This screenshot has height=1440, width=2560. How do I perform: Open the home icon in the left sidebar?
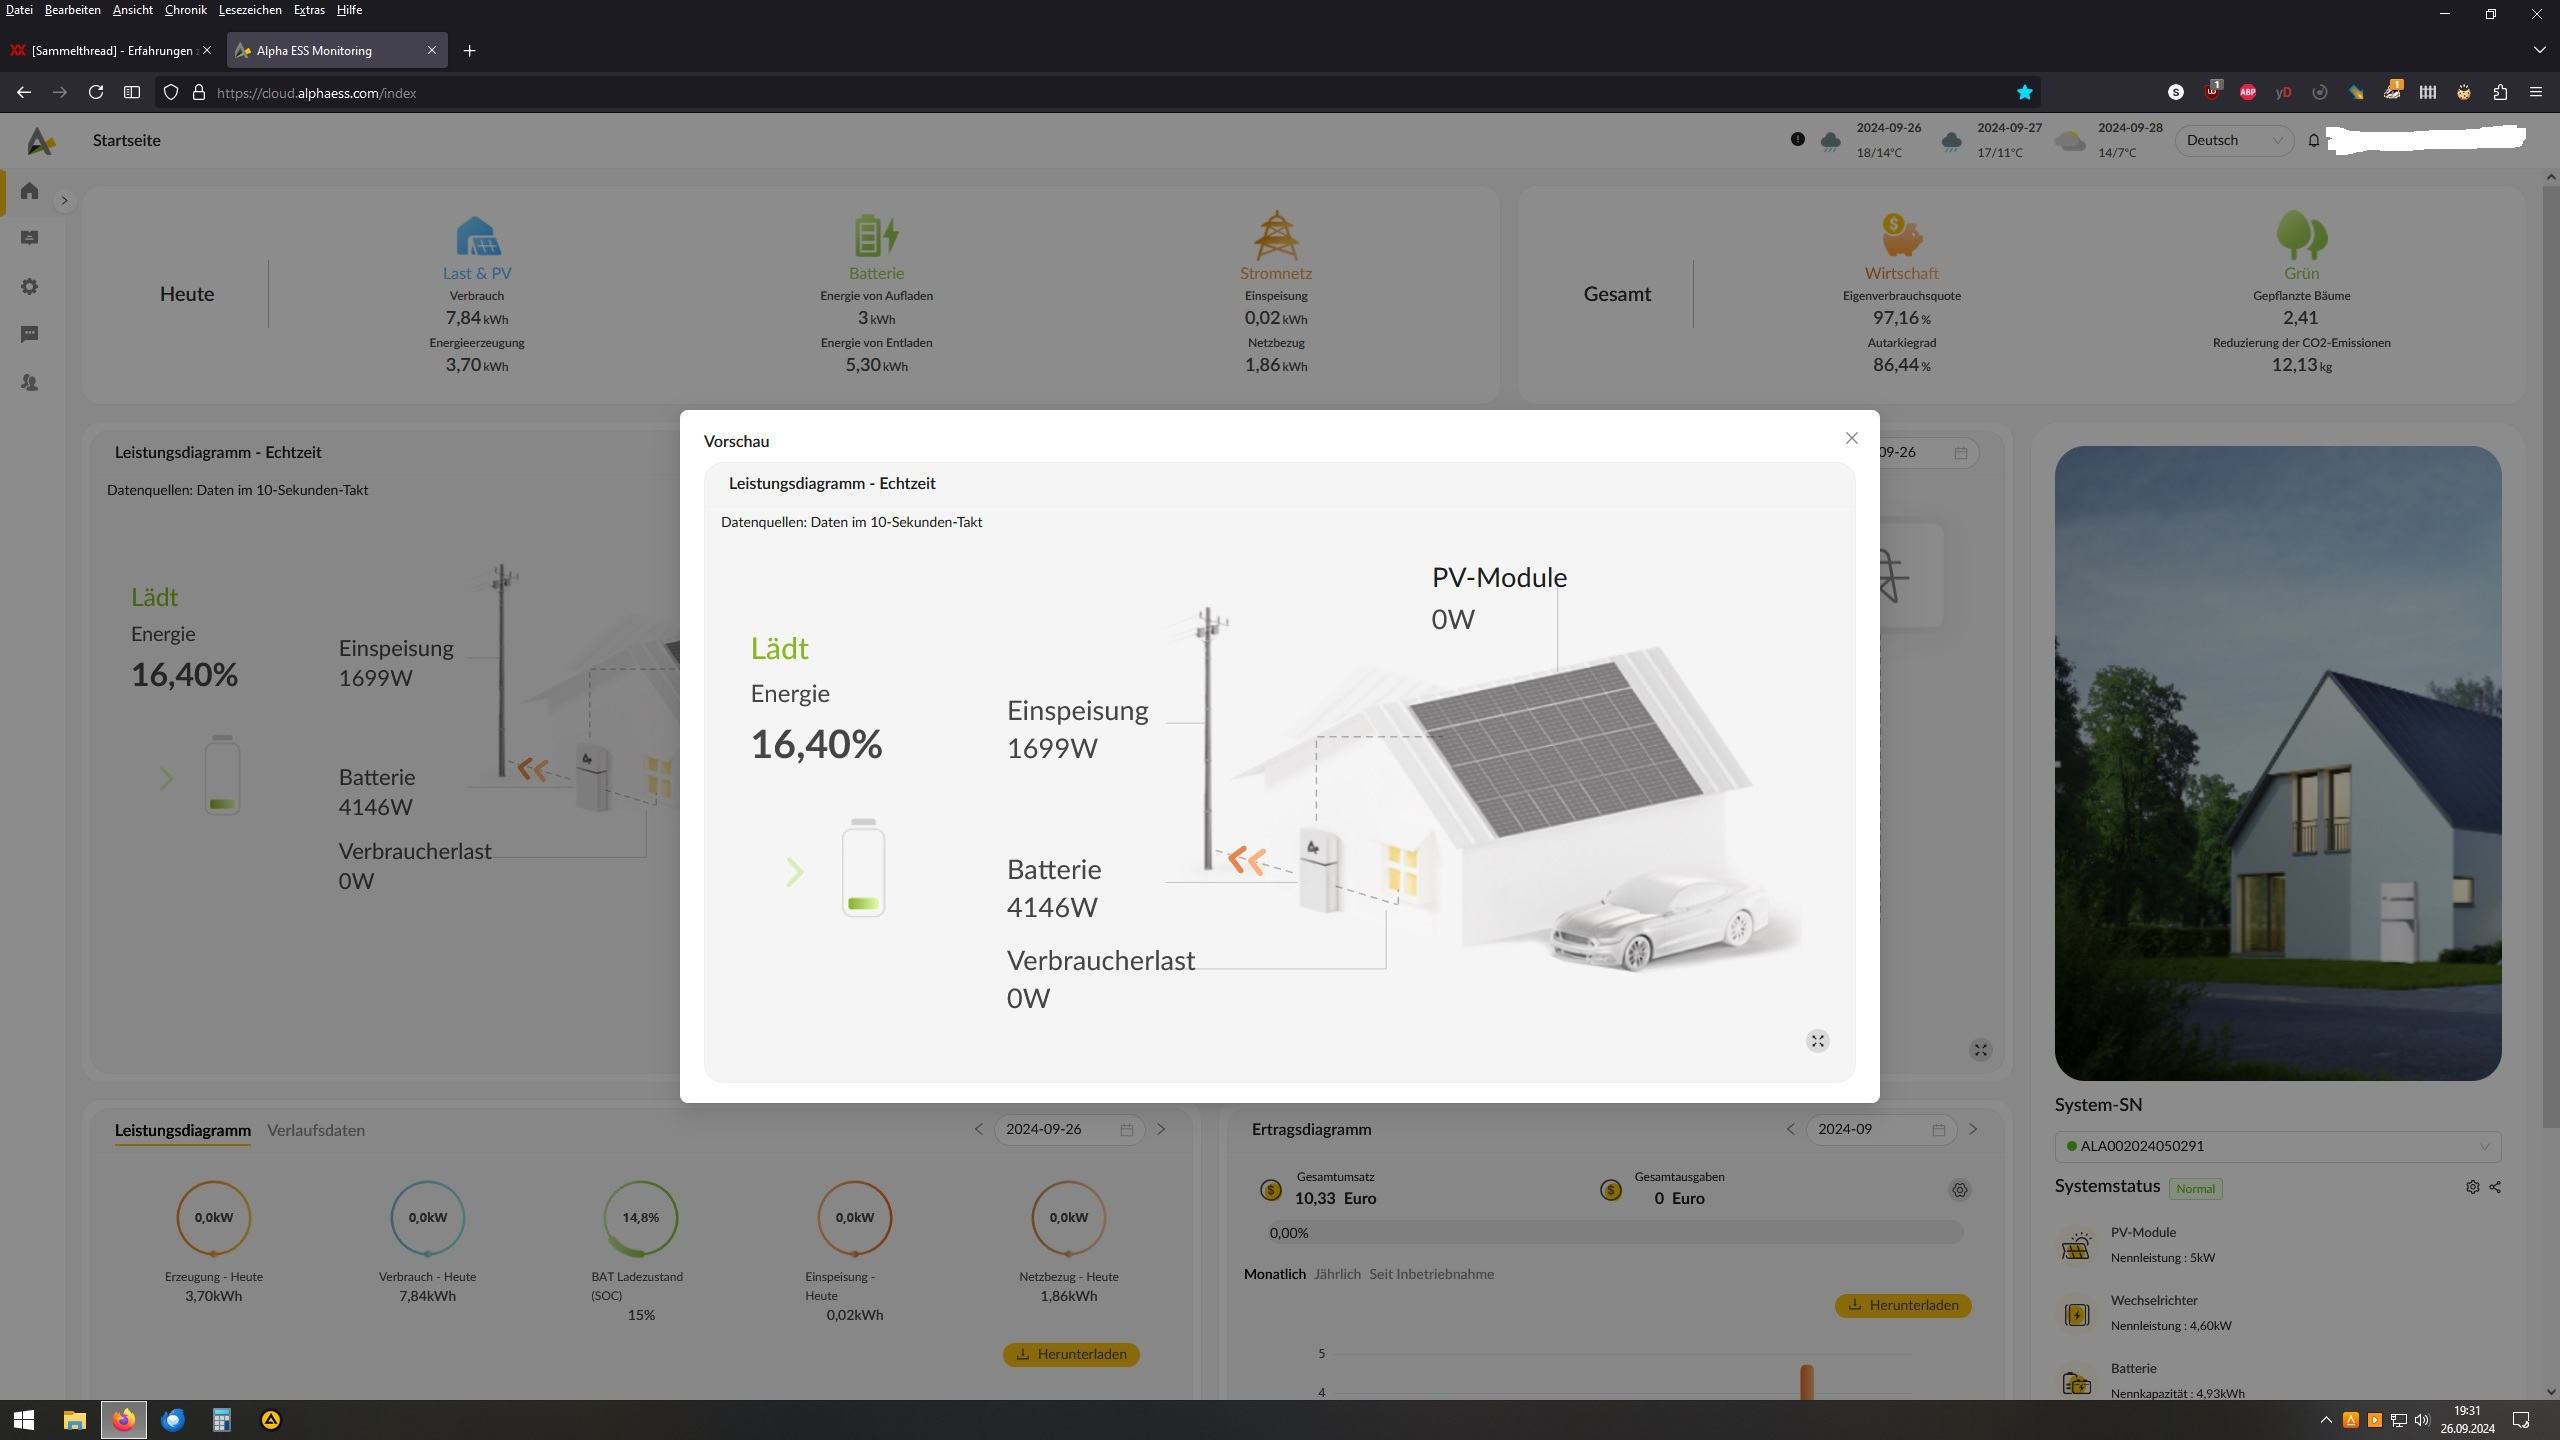[29, 190]
